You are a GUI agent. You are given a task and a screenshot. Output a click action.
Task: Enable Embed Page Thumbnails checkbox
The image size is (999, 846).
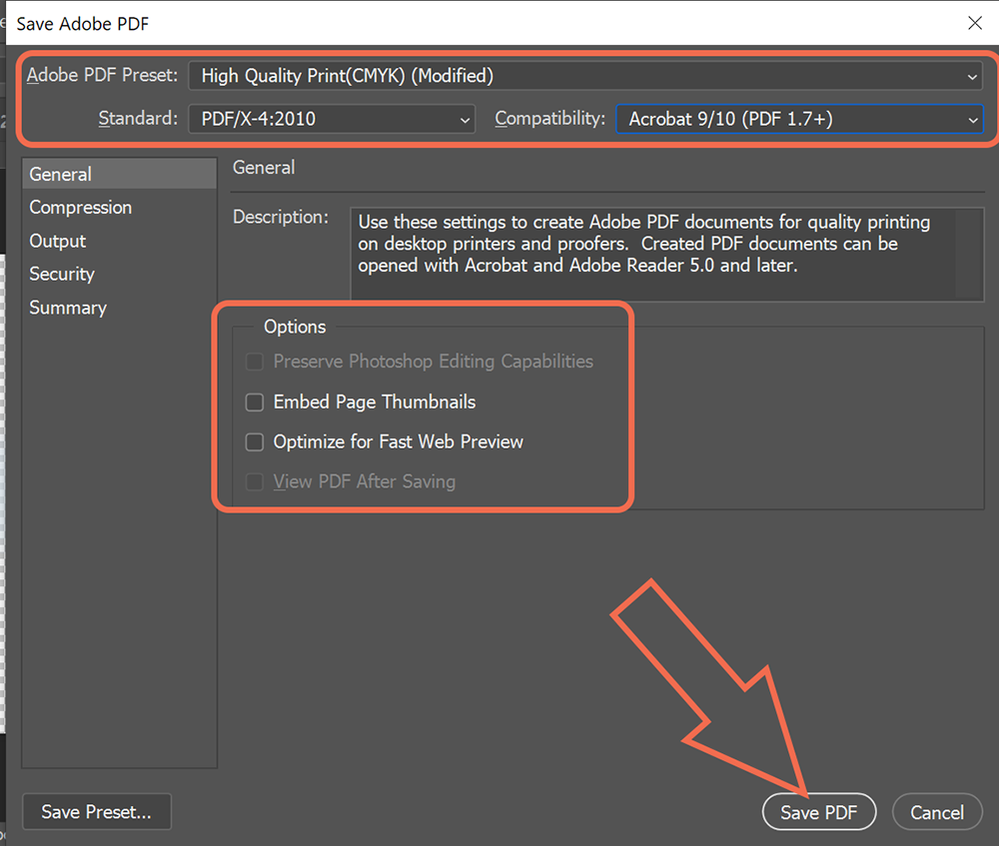255,402
